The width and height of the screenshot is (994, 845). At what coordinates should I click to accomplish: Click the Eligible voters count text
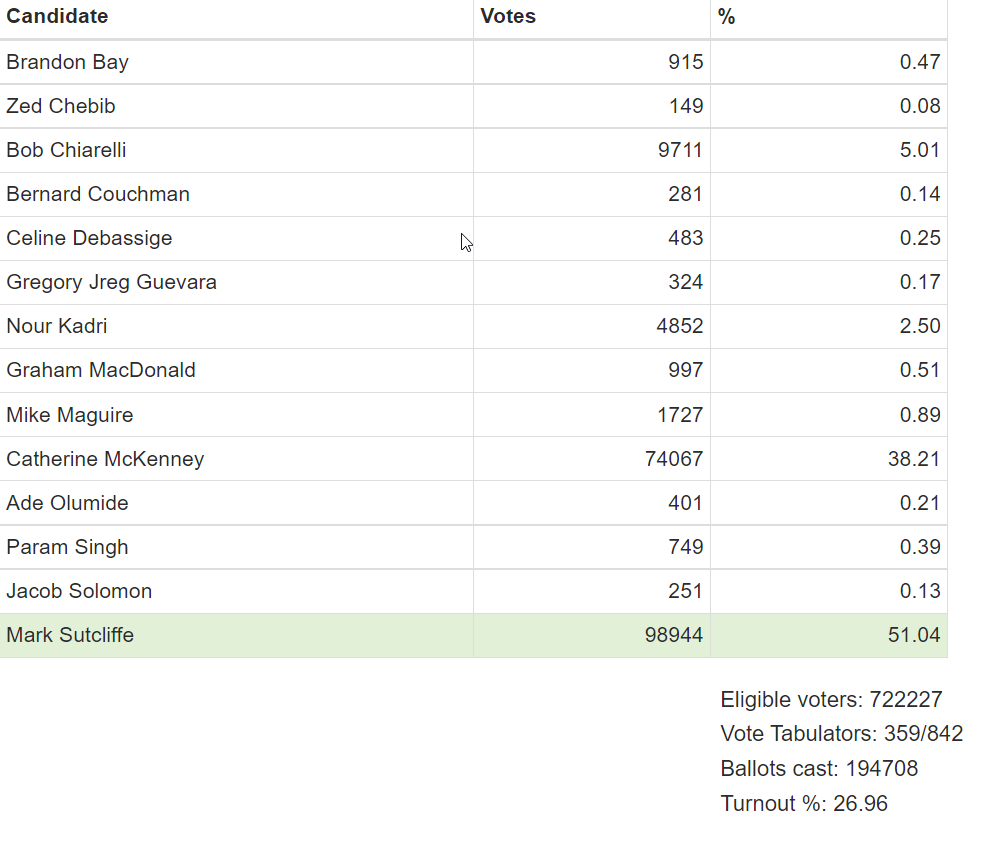831,700
